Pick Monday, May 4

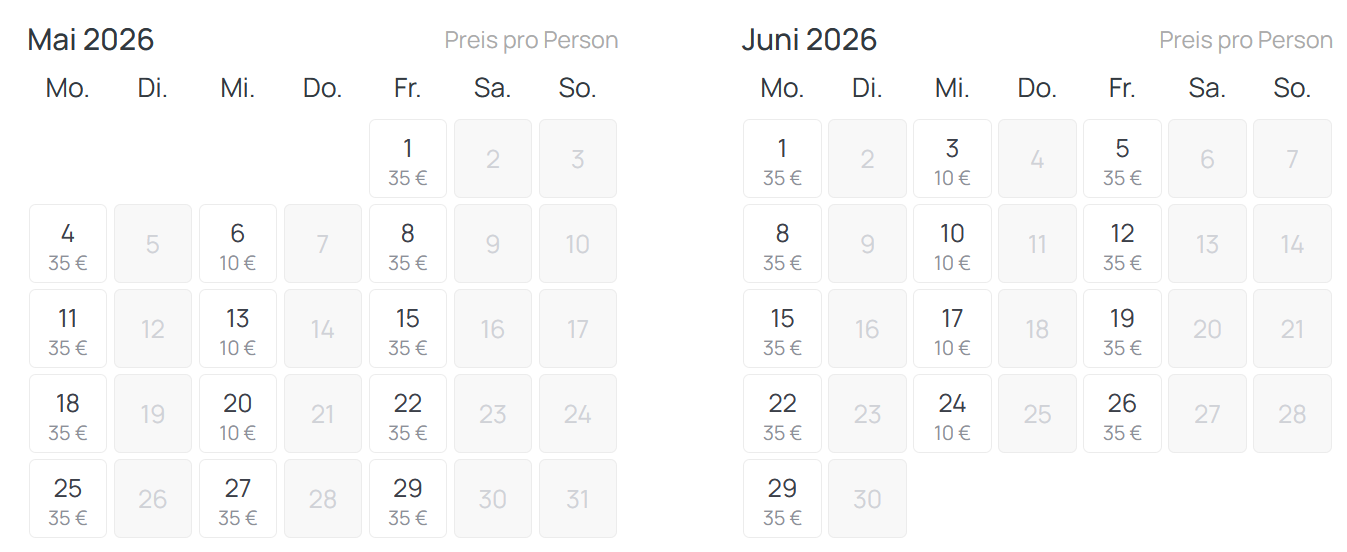click(x=67, y=244)
